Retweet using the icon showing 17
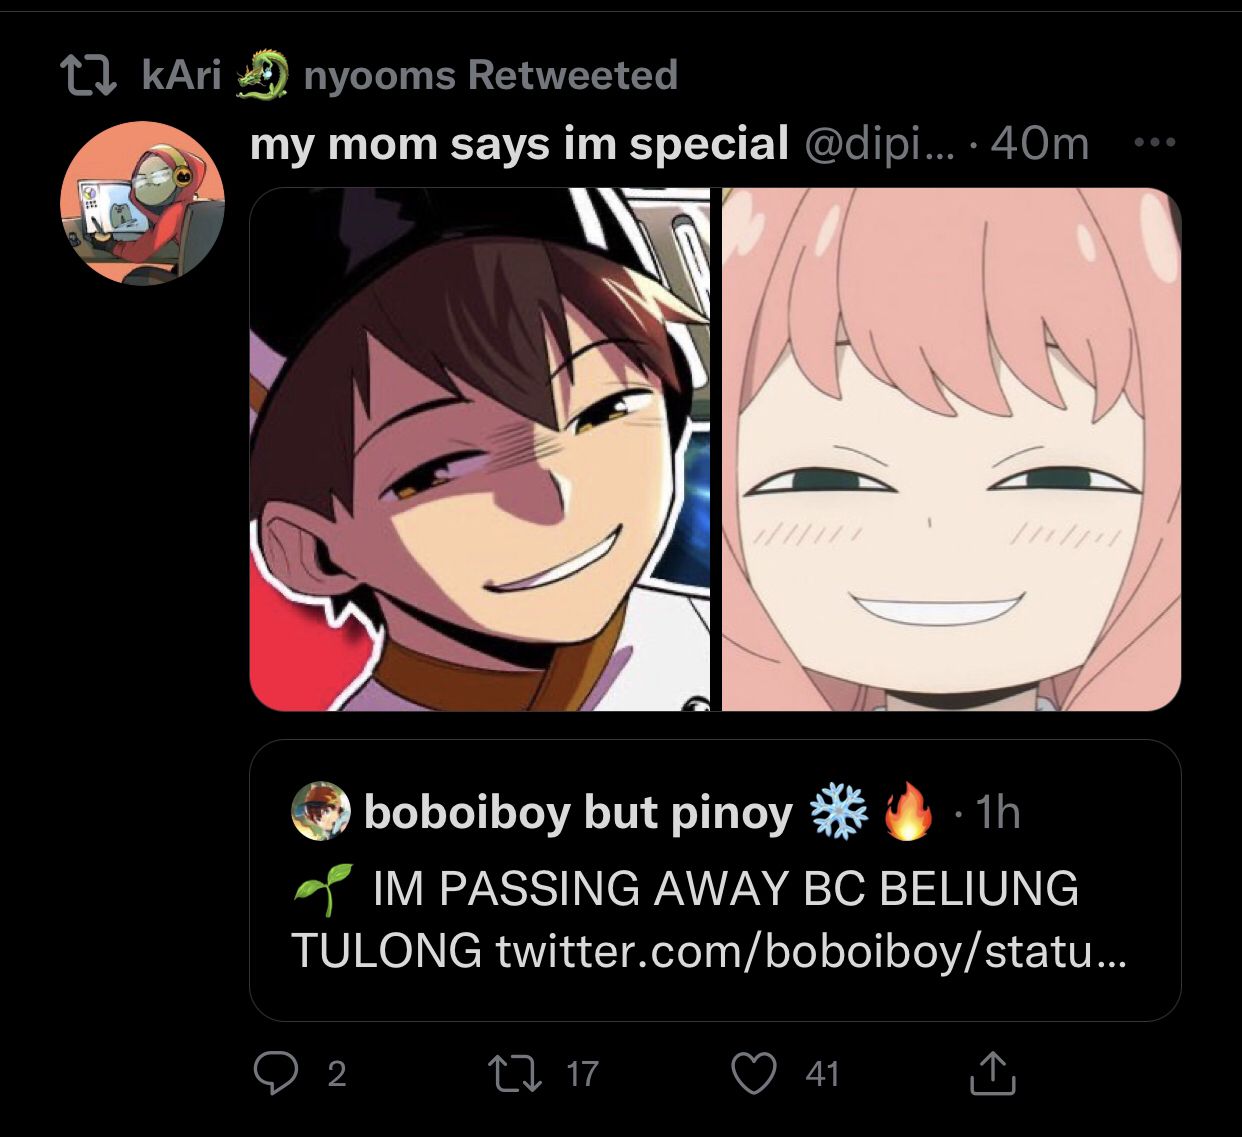 [514, 1074]
